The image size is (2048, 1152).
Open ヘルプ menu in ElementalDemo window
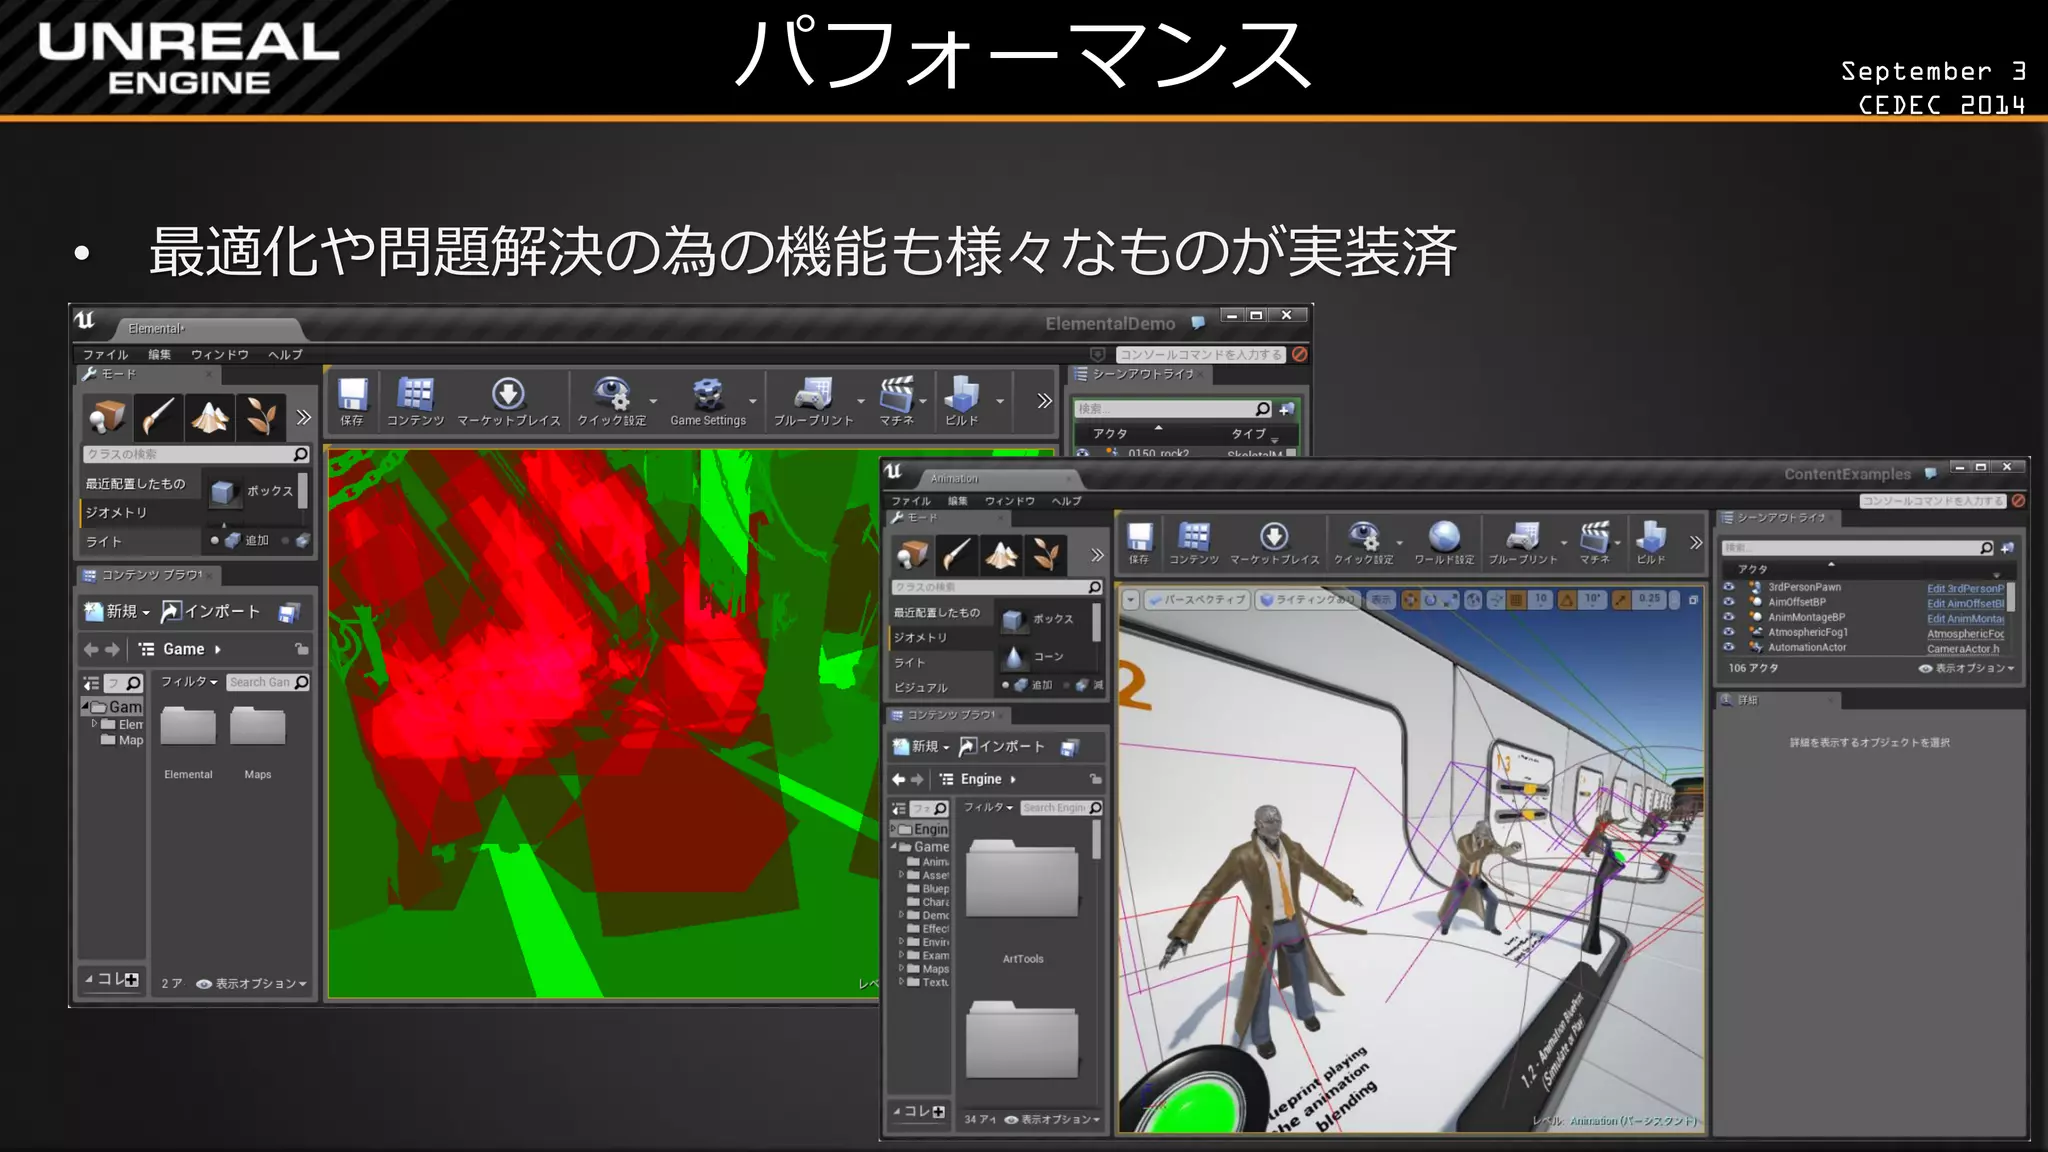pyautogui.click(x=285, y=355)
